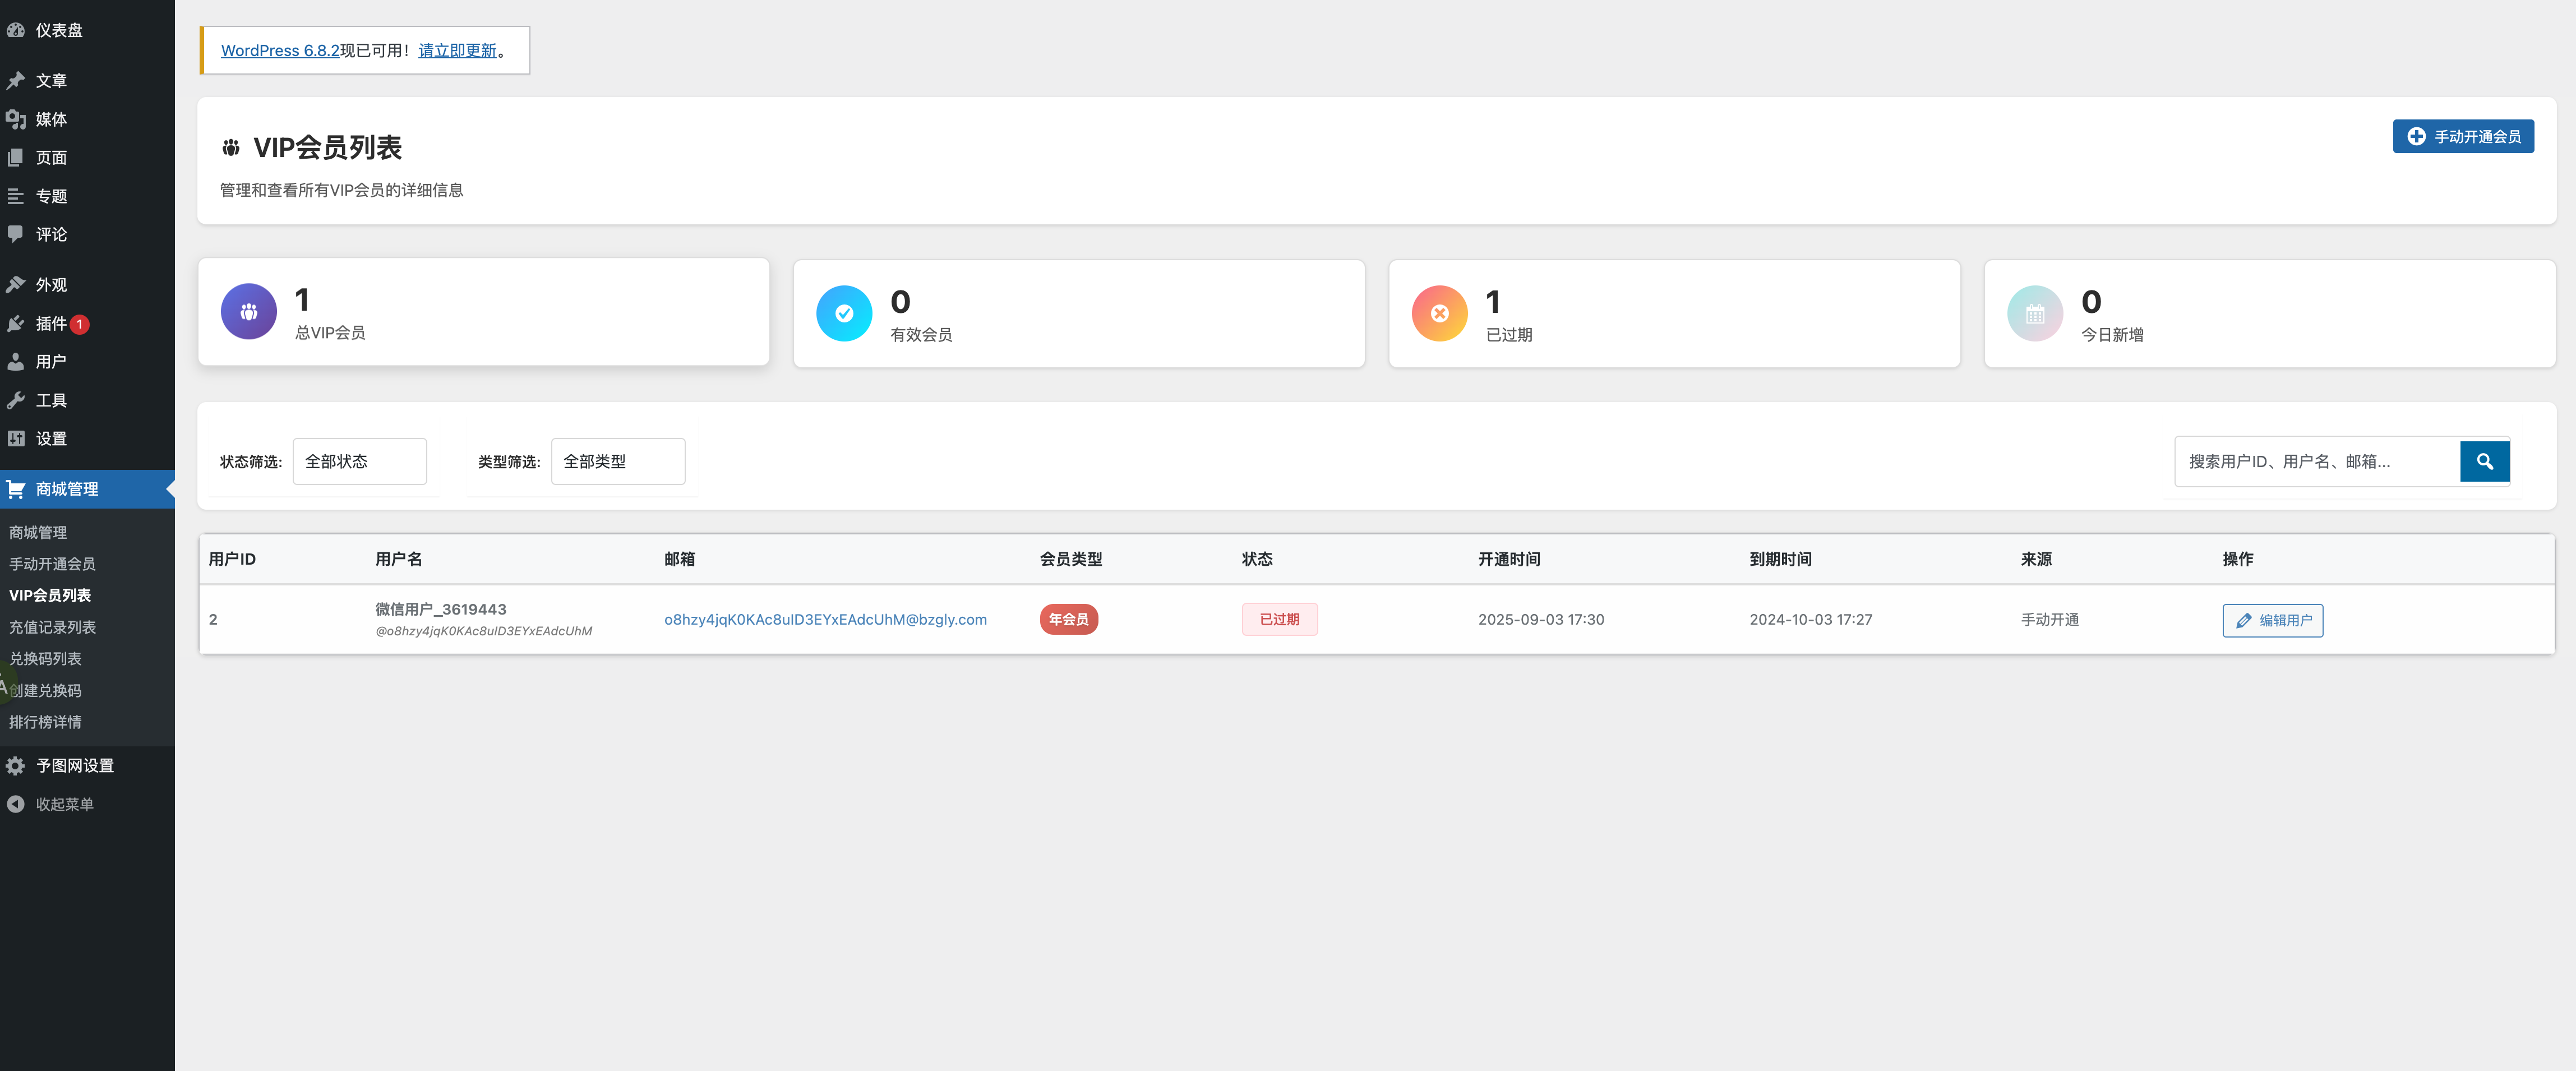Screen dimensions: 2576x1071
Task: Click the Posts pushpin icon
Action: 16,80
